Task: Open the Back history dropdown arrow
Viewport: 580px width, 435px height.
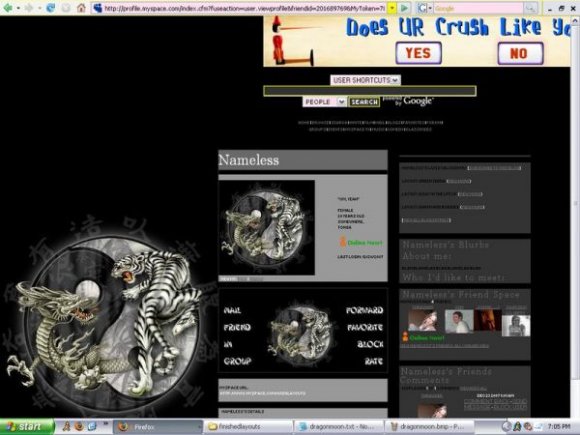Action: pyautogui.click(x=18, y=8)
